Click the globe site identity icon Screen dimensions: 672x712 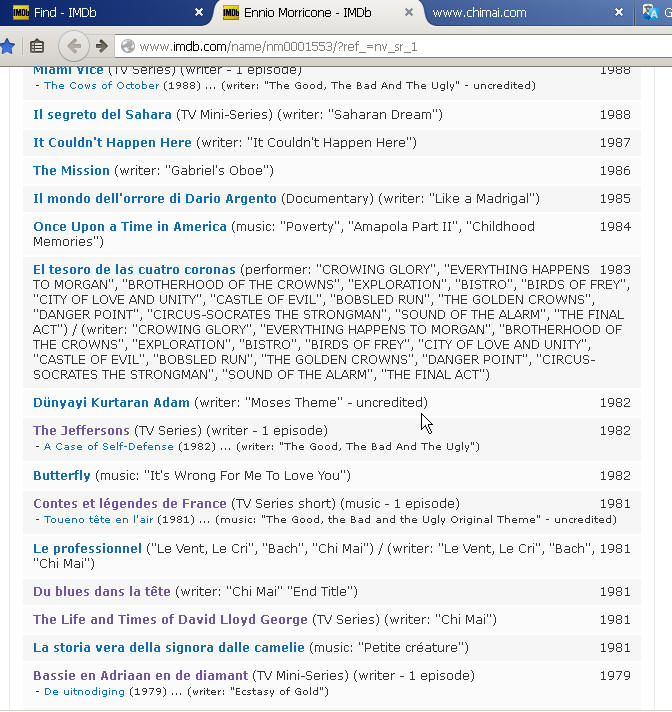(128, 46)
